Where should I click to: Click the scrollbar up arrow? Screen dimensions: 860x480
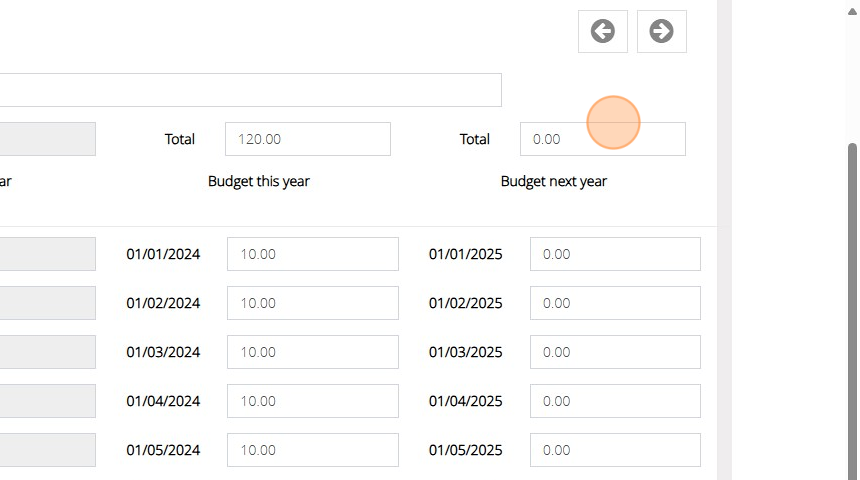(853, 10)
